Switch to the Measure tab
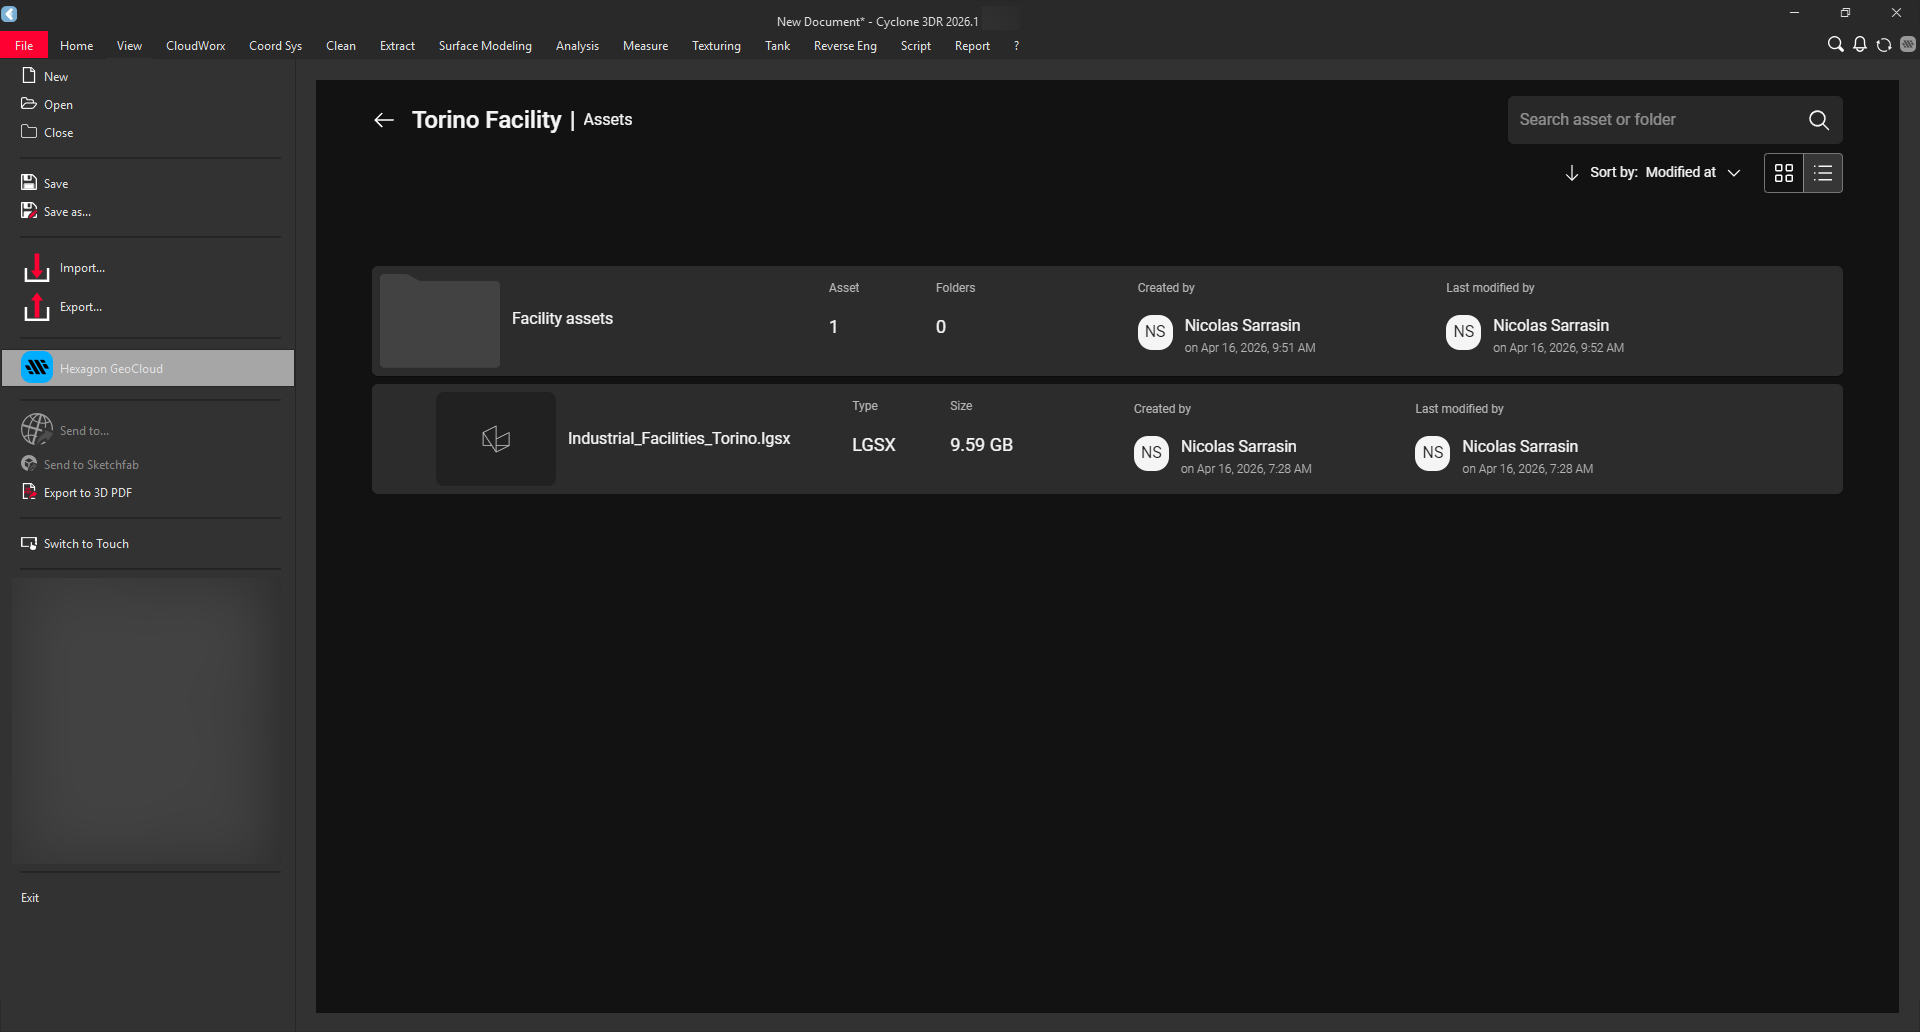The height and width of the screenshot is (1032, 1920). [x=645, y=46]
